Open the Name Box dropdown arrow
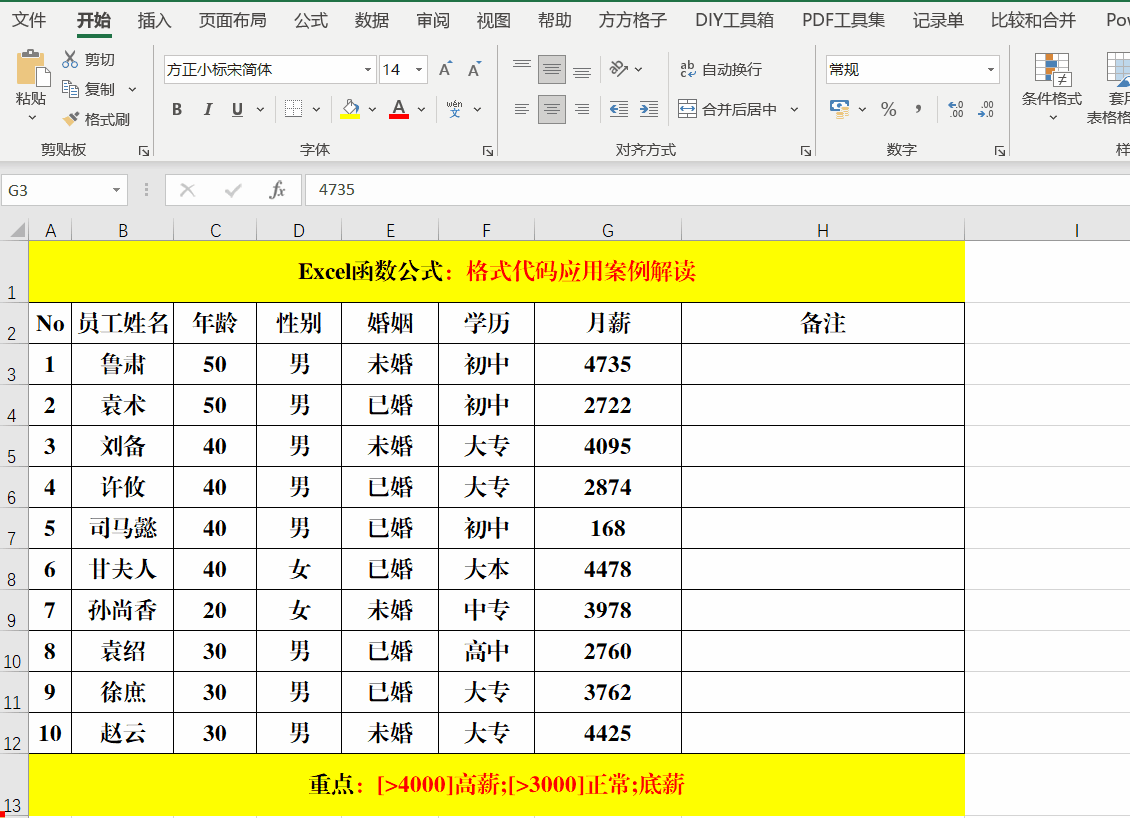This screenshot has height=818, width=1130. 116,190
